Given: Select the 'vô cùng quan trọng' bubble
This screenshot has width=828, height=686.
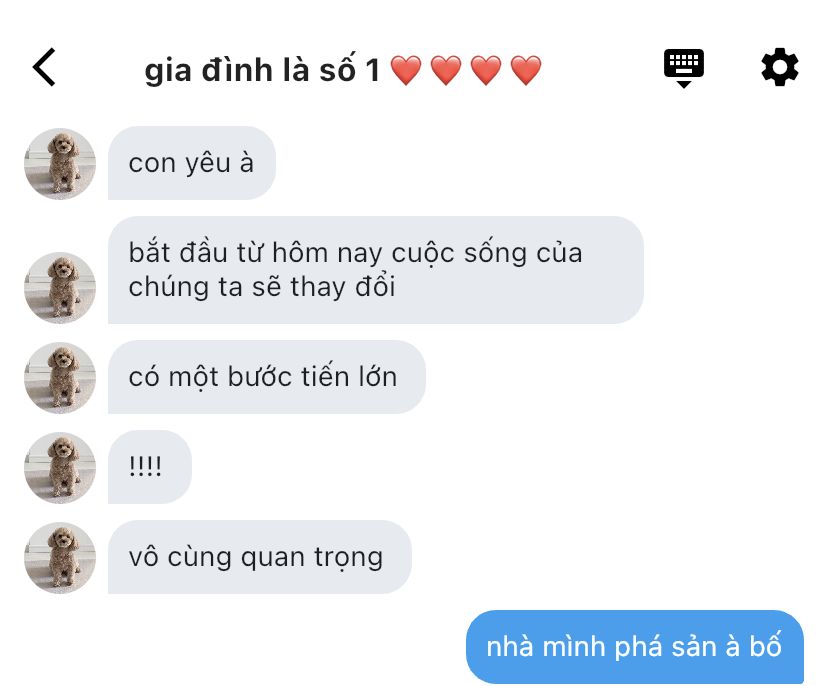Looking at the screenshot, I should point(260,557).
